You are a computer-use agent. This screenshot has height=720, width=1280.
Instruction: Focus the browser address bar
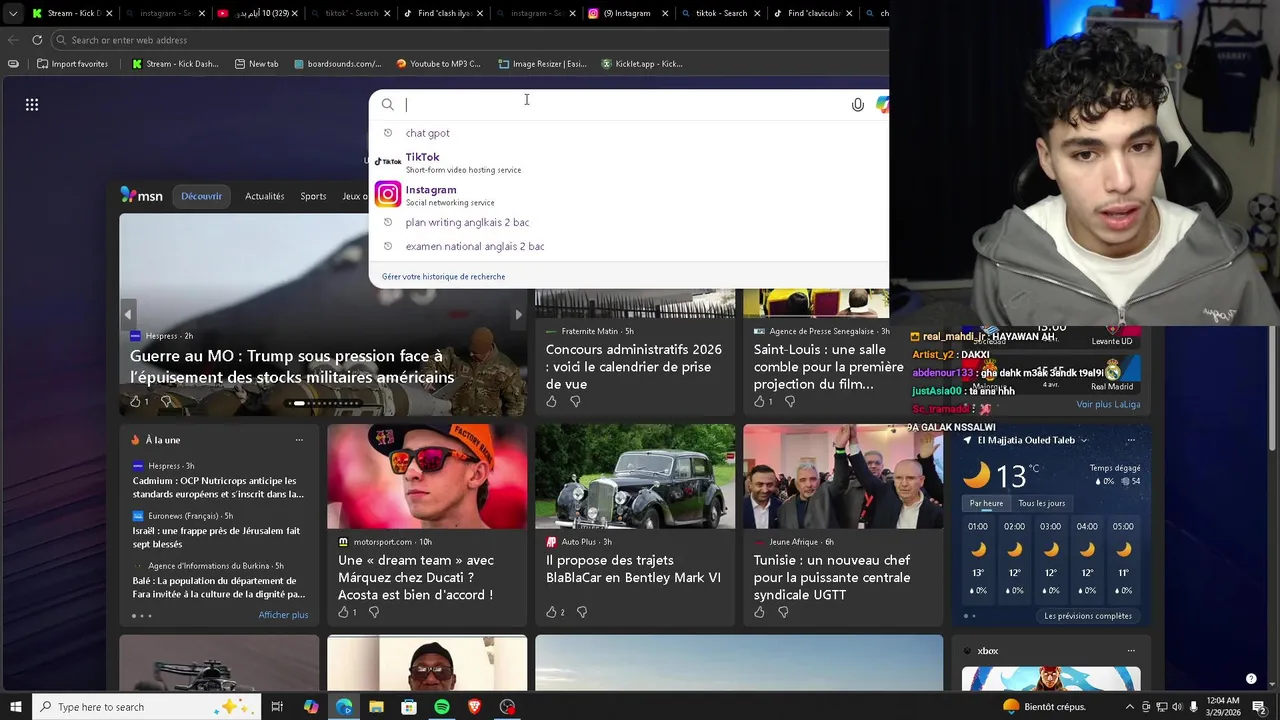click(470, 40)
